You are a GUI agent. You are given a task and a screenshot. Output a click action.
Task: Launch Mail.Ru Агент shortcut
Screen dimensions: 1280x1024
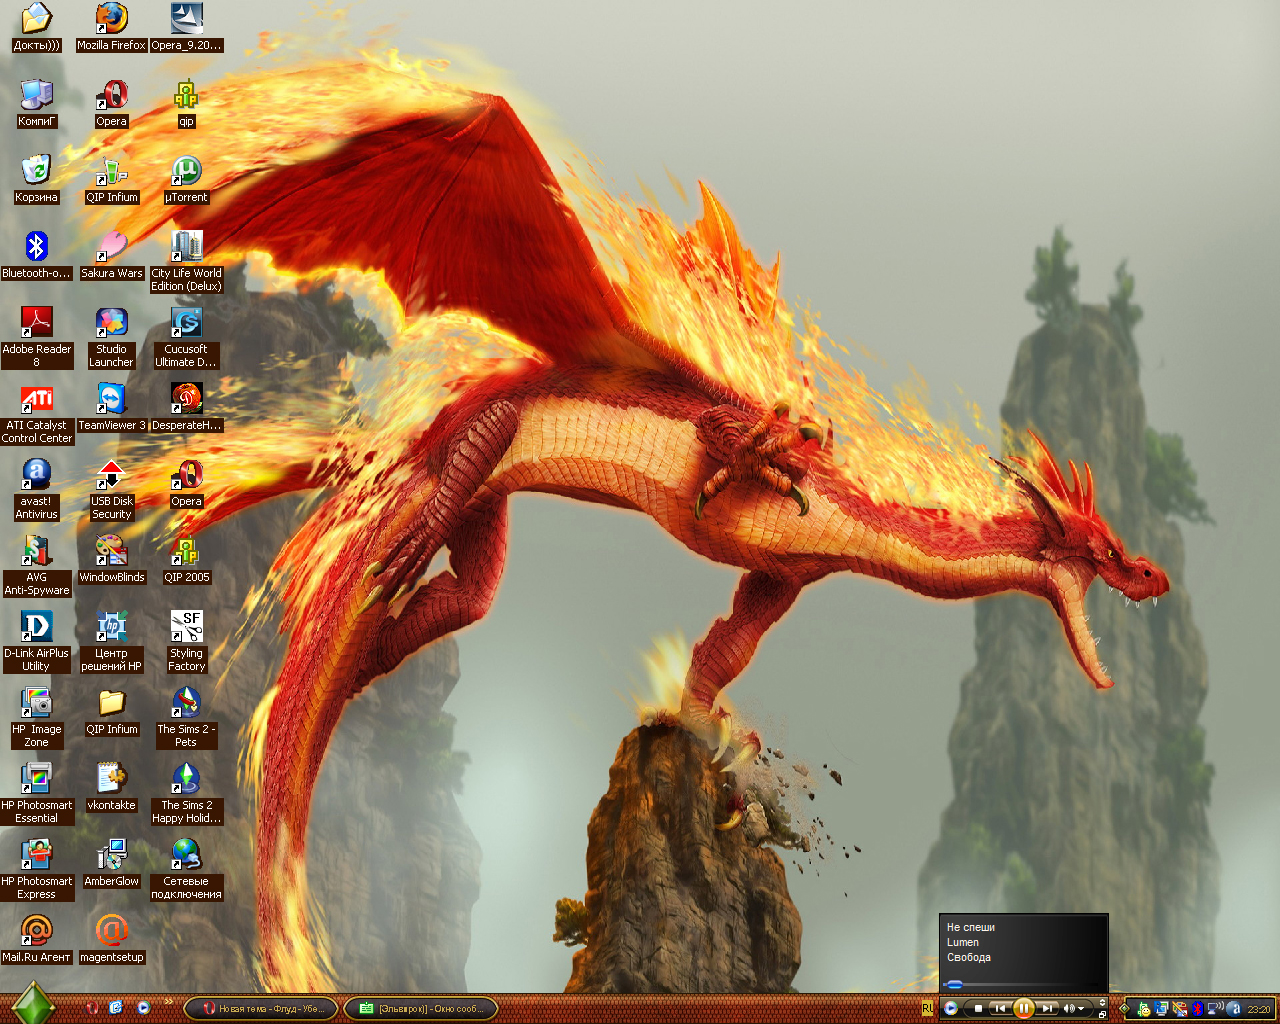(36, 940)
